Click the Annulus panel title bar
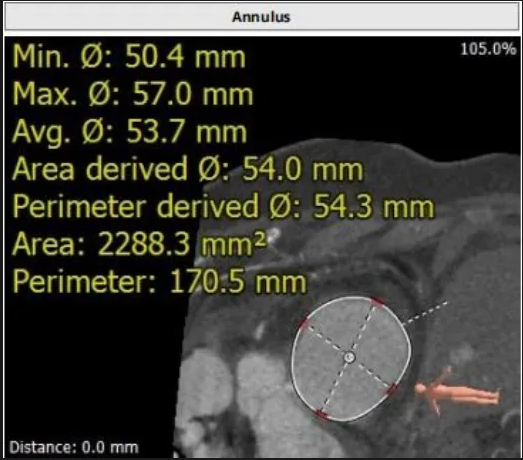 click(x=261, y=17)
